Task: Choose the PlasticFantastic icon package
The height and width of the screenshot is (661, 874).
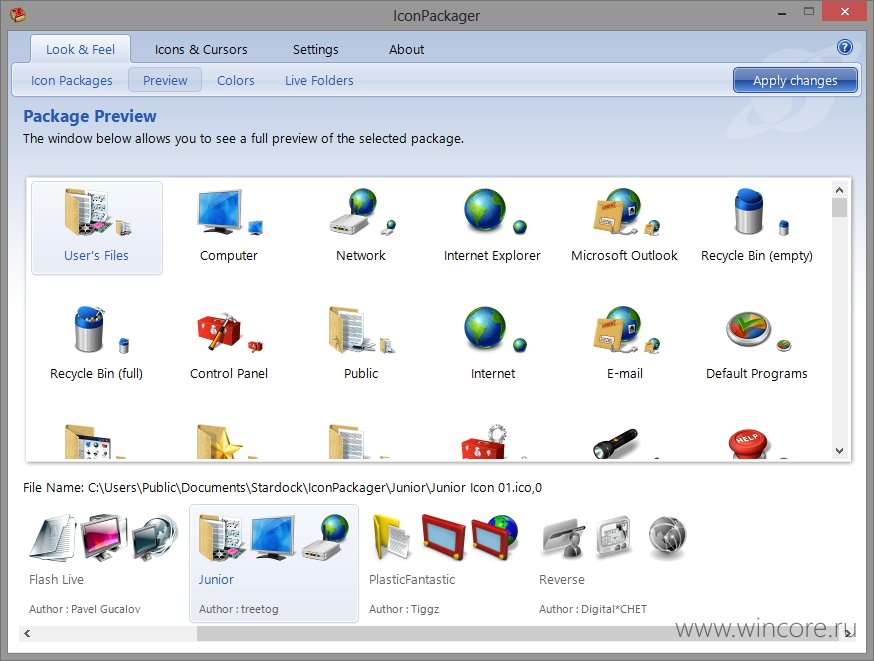Action: (x=446, y=563)
